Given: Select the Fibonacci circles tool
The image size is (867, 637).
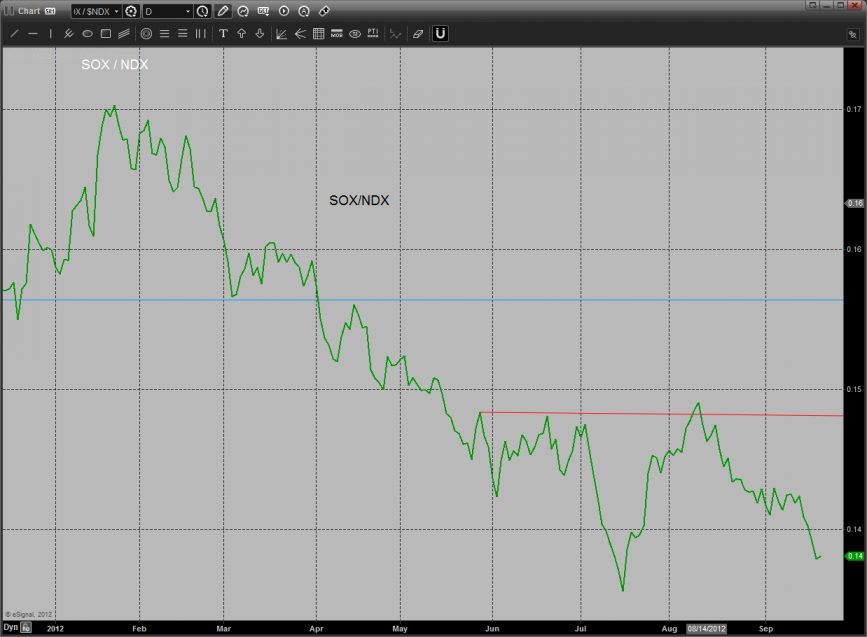Looking at the screenshot, I should coord(146,33).
